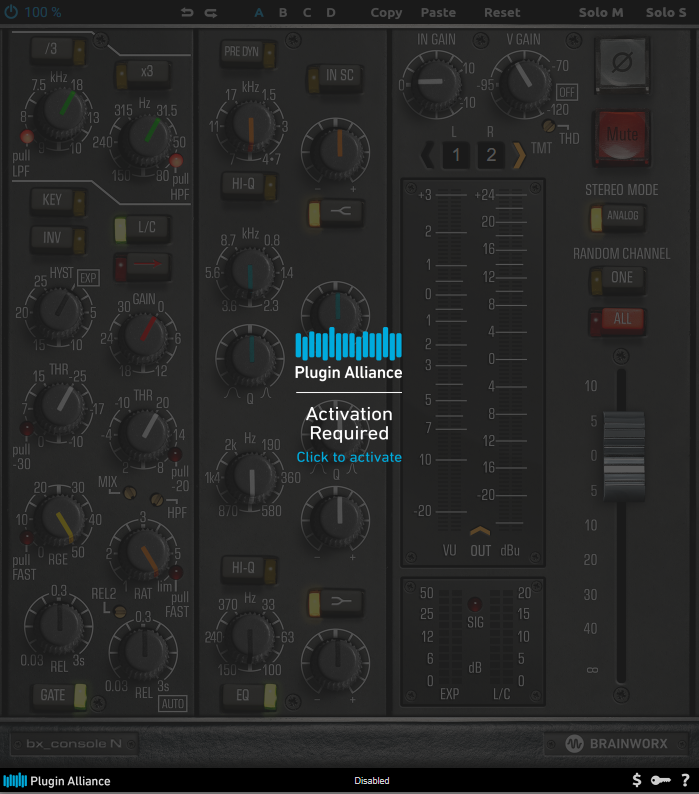Click the previous channel left chevron
The image size is (699, 794).
[427, 154]
